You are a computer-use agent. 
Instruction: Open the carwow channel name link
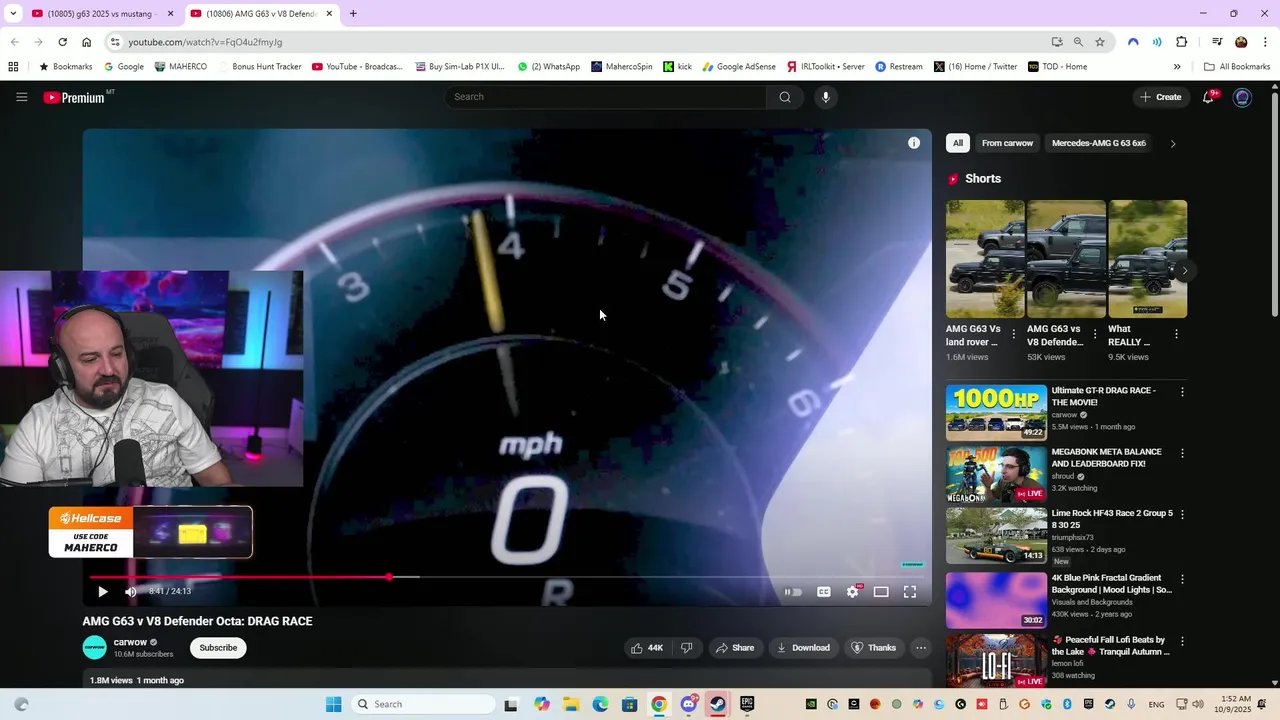[x=130, y=642]
